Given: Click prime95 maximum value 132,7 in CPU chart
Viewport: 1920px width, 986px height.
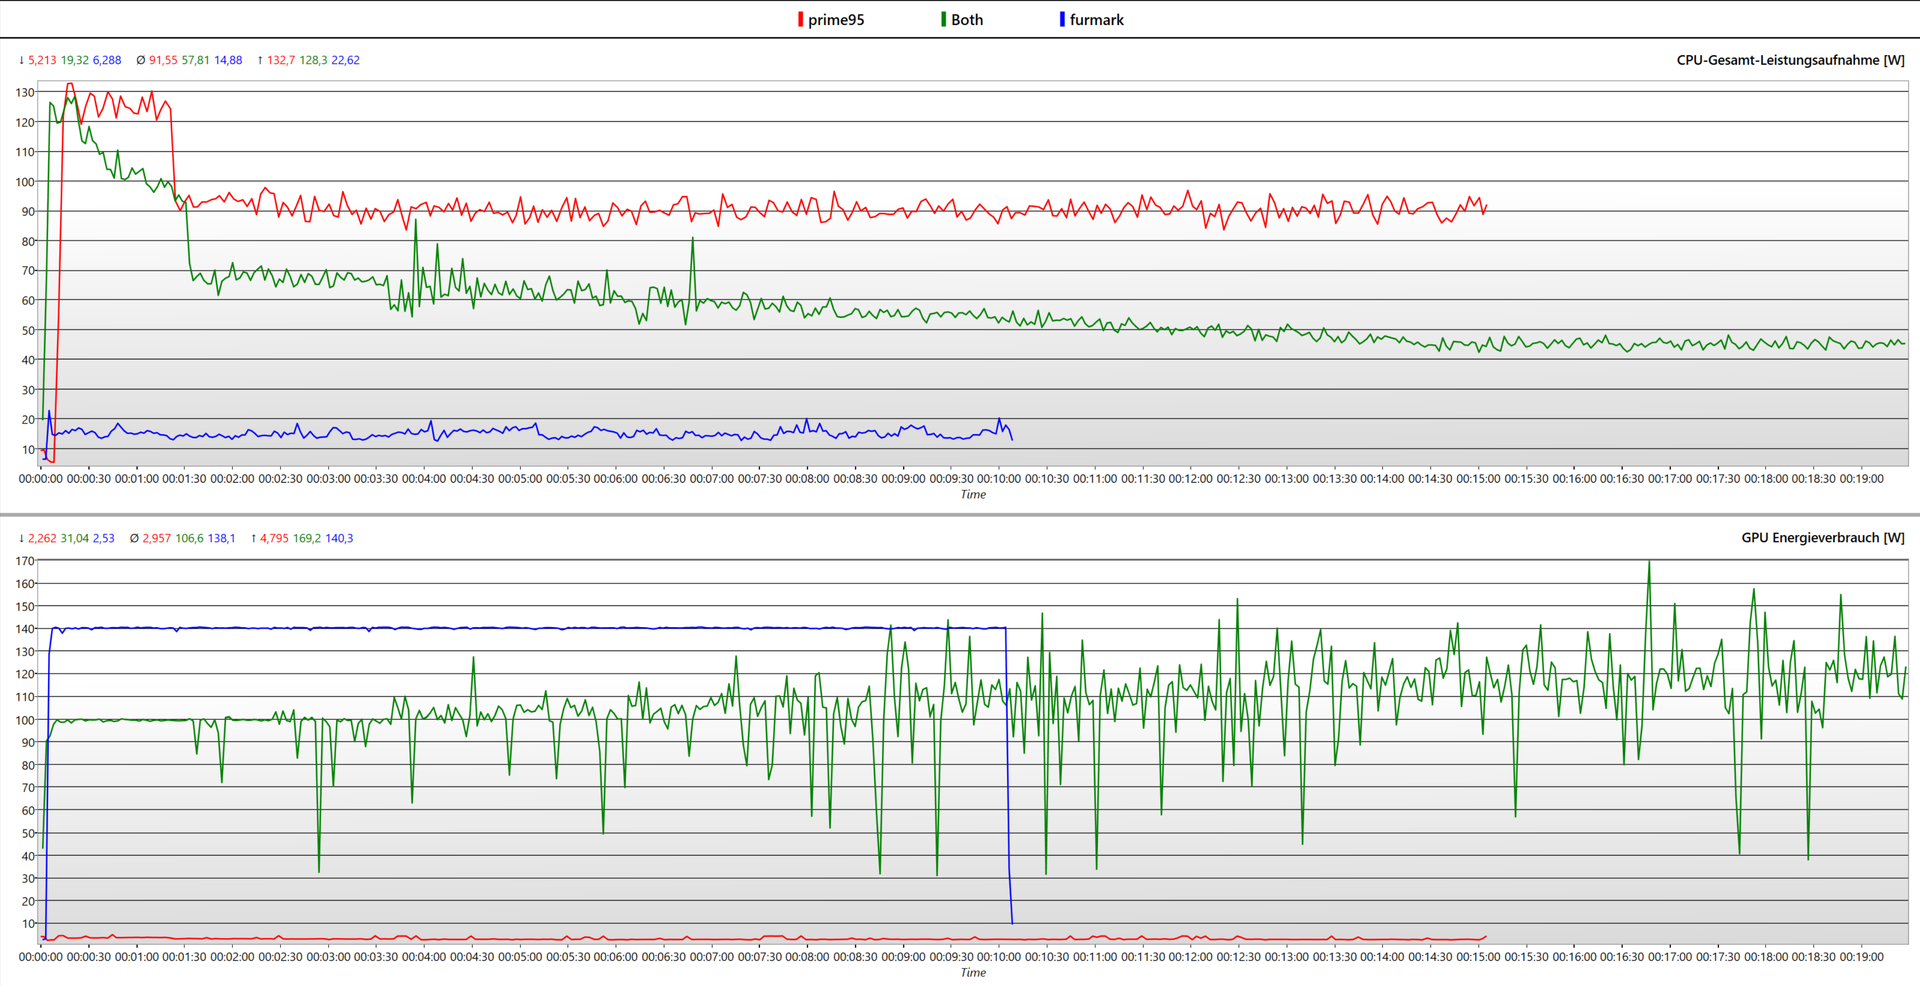Looking at the screenshot, I should [281, 61].
